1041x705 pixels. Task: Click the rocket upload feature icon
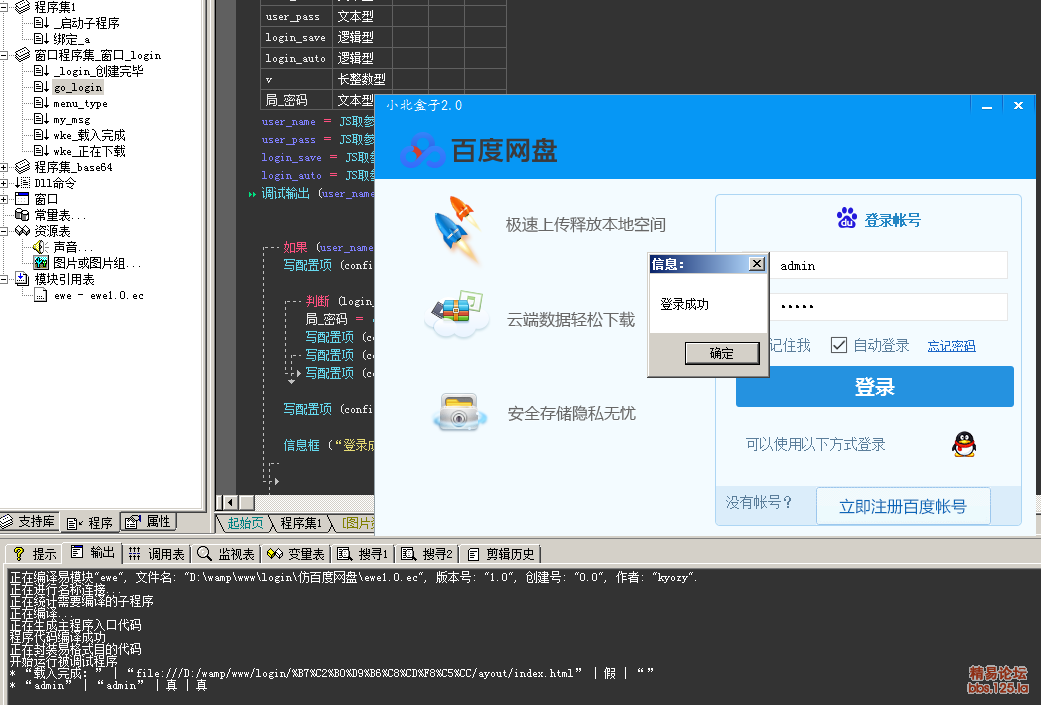coord(454,226)
